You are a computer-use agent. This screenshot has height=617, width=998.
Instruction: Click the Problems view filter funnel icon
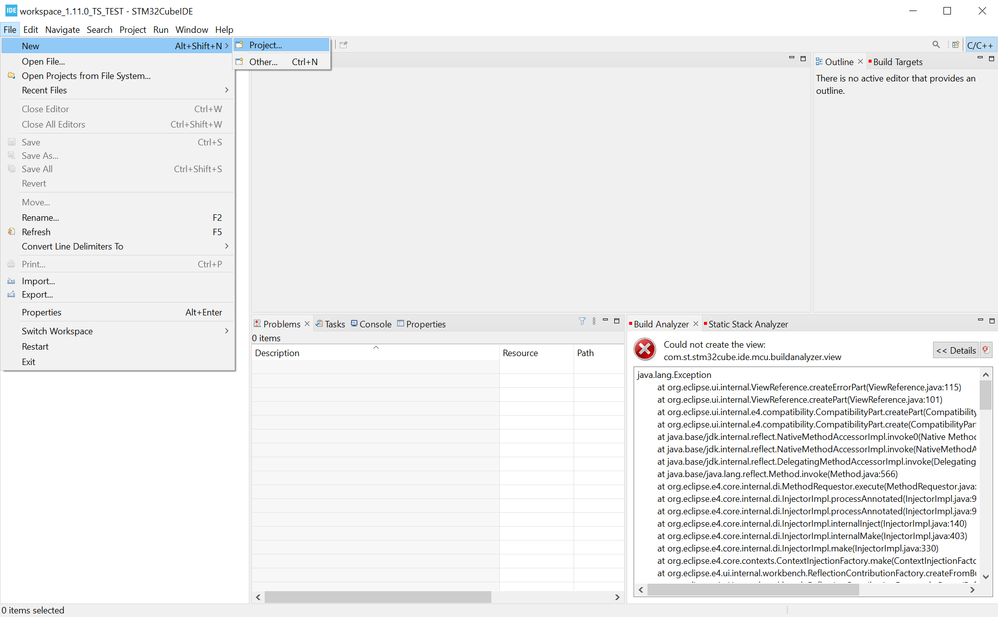click(x=582, y=321)
